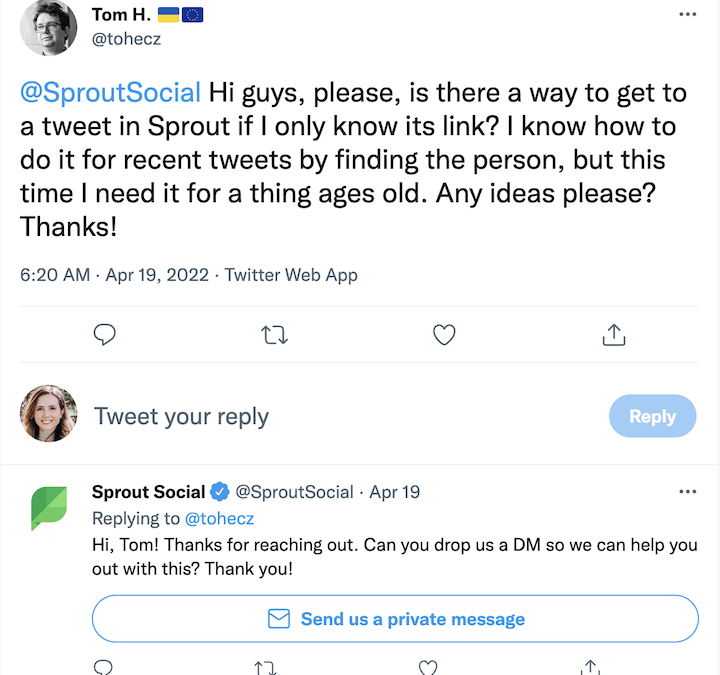The width and height of the screenshot is (720, 675).
Task: Click the Sprout Social verified badge
Action: (220, 492)
